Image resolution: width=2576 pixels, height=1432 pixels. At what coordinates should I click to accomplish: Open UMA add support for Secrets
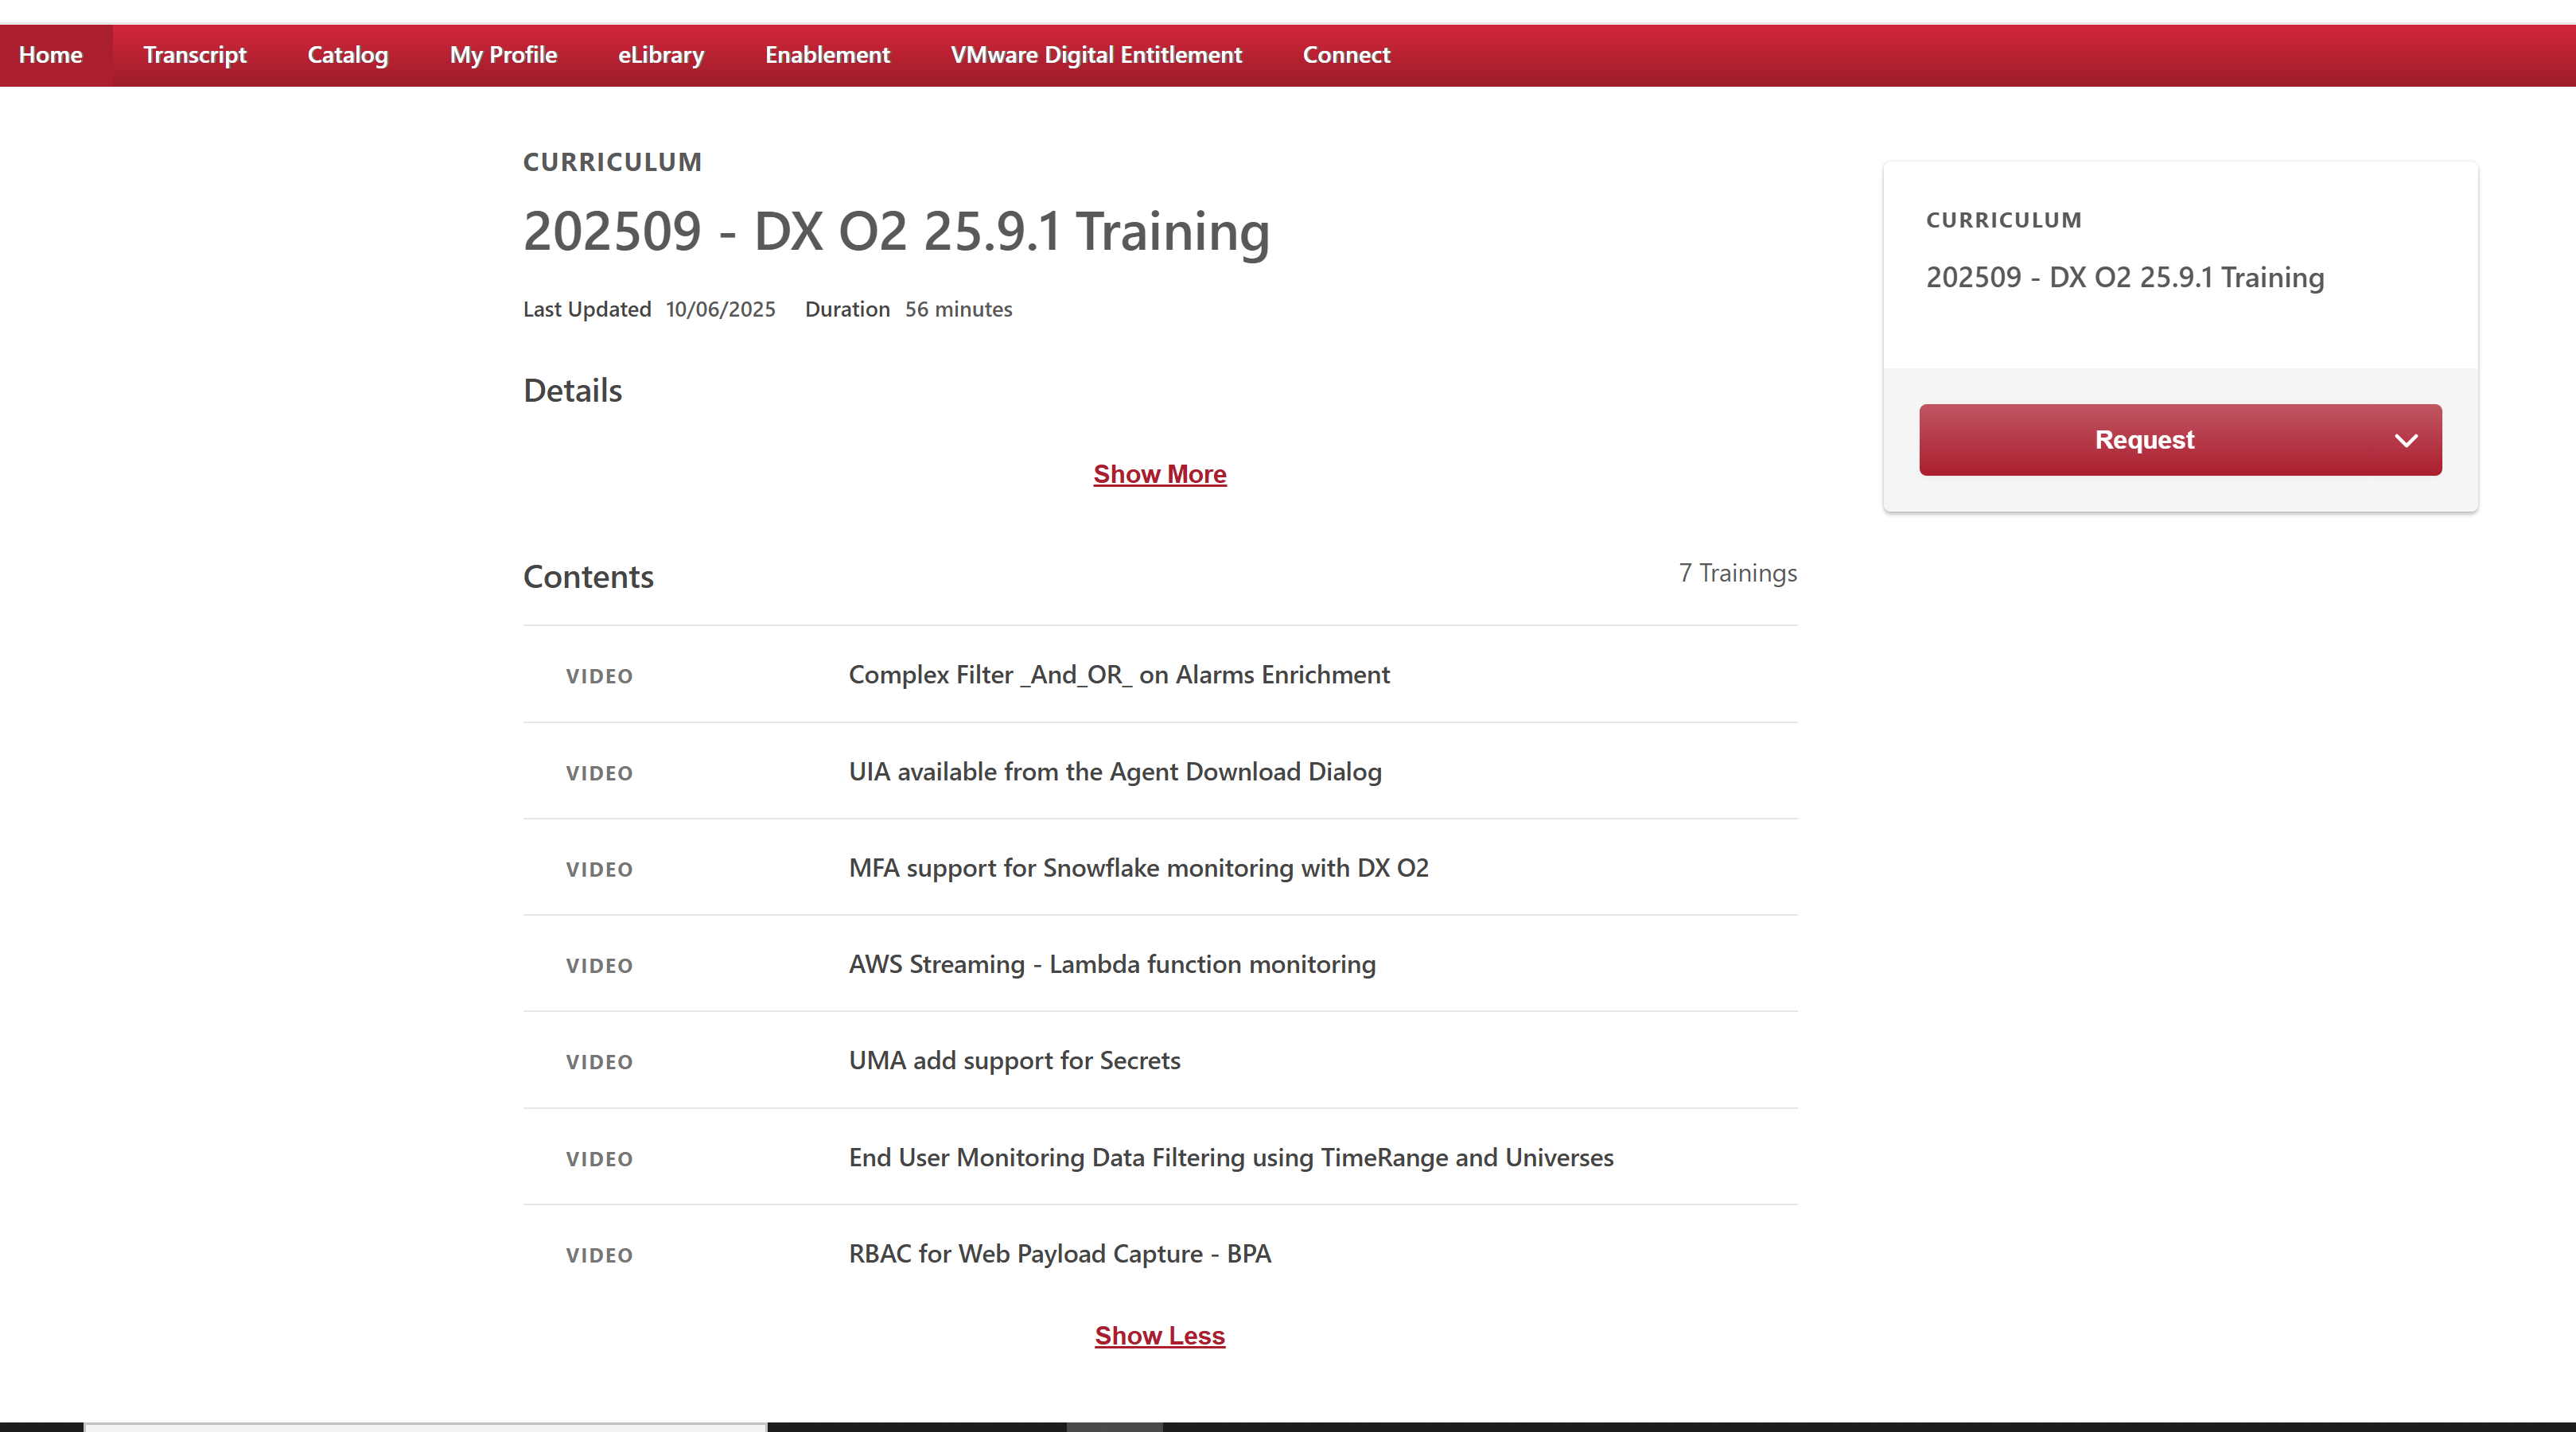tap(1014, 1060)
